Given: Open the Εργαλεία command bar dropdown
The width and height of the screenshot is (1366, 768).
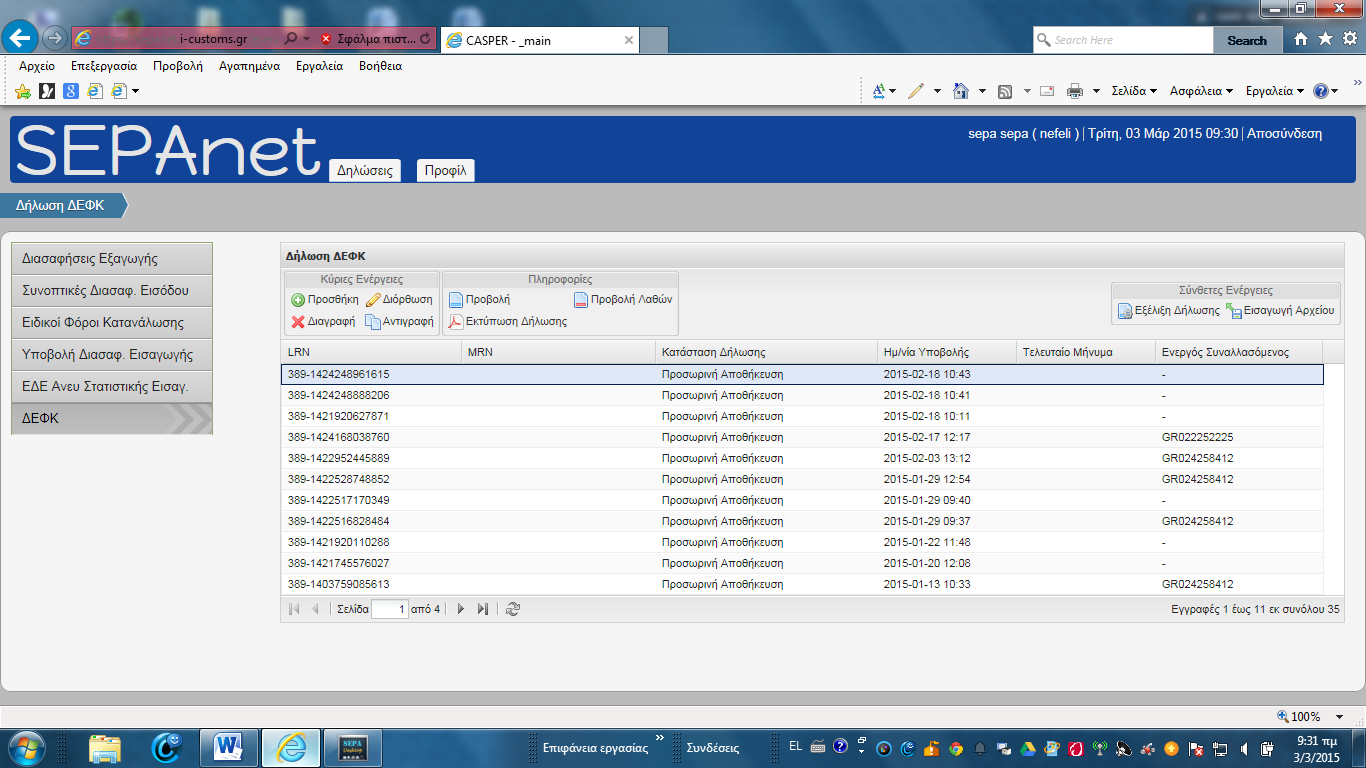Looking at the screenshot, I should click(1275, 91).
